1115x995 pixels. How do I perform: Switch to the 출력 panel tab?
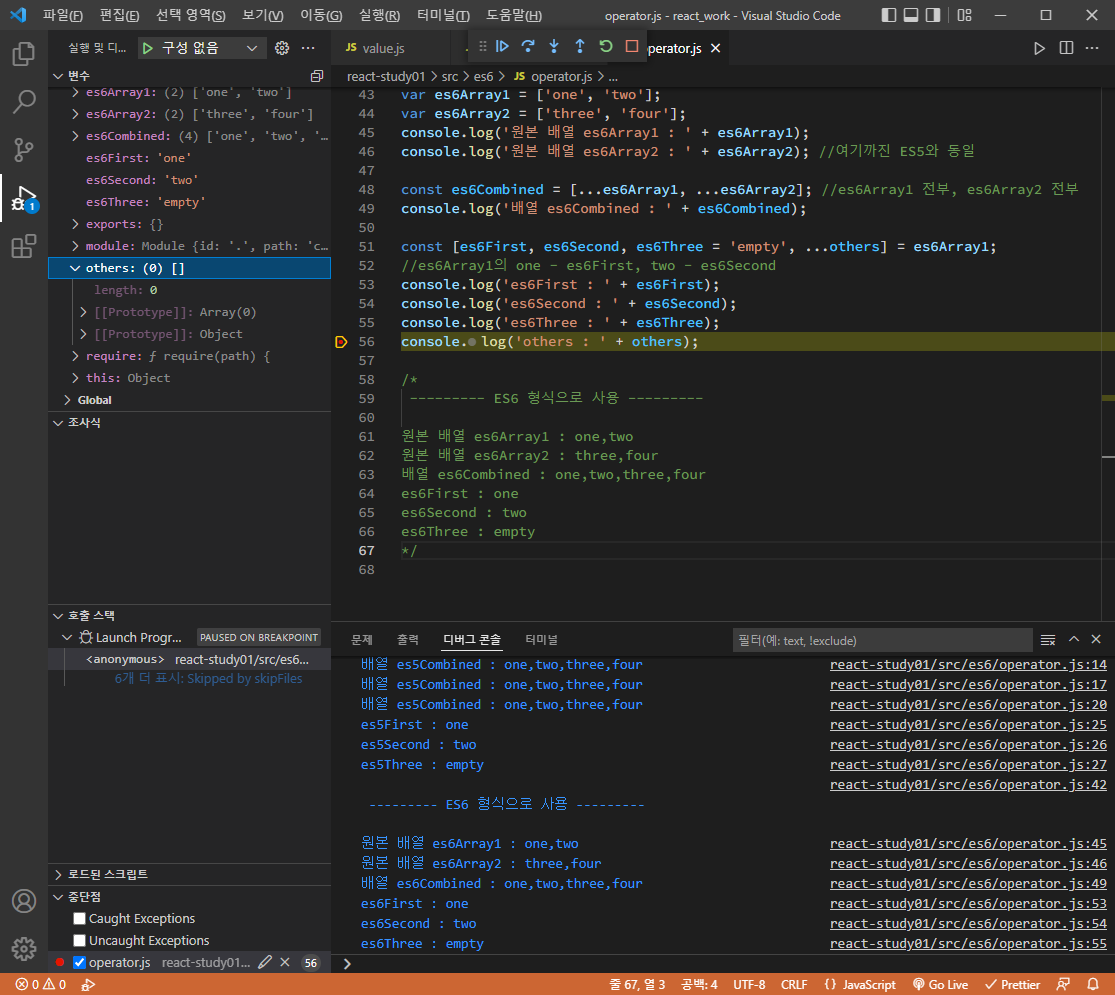407,639
